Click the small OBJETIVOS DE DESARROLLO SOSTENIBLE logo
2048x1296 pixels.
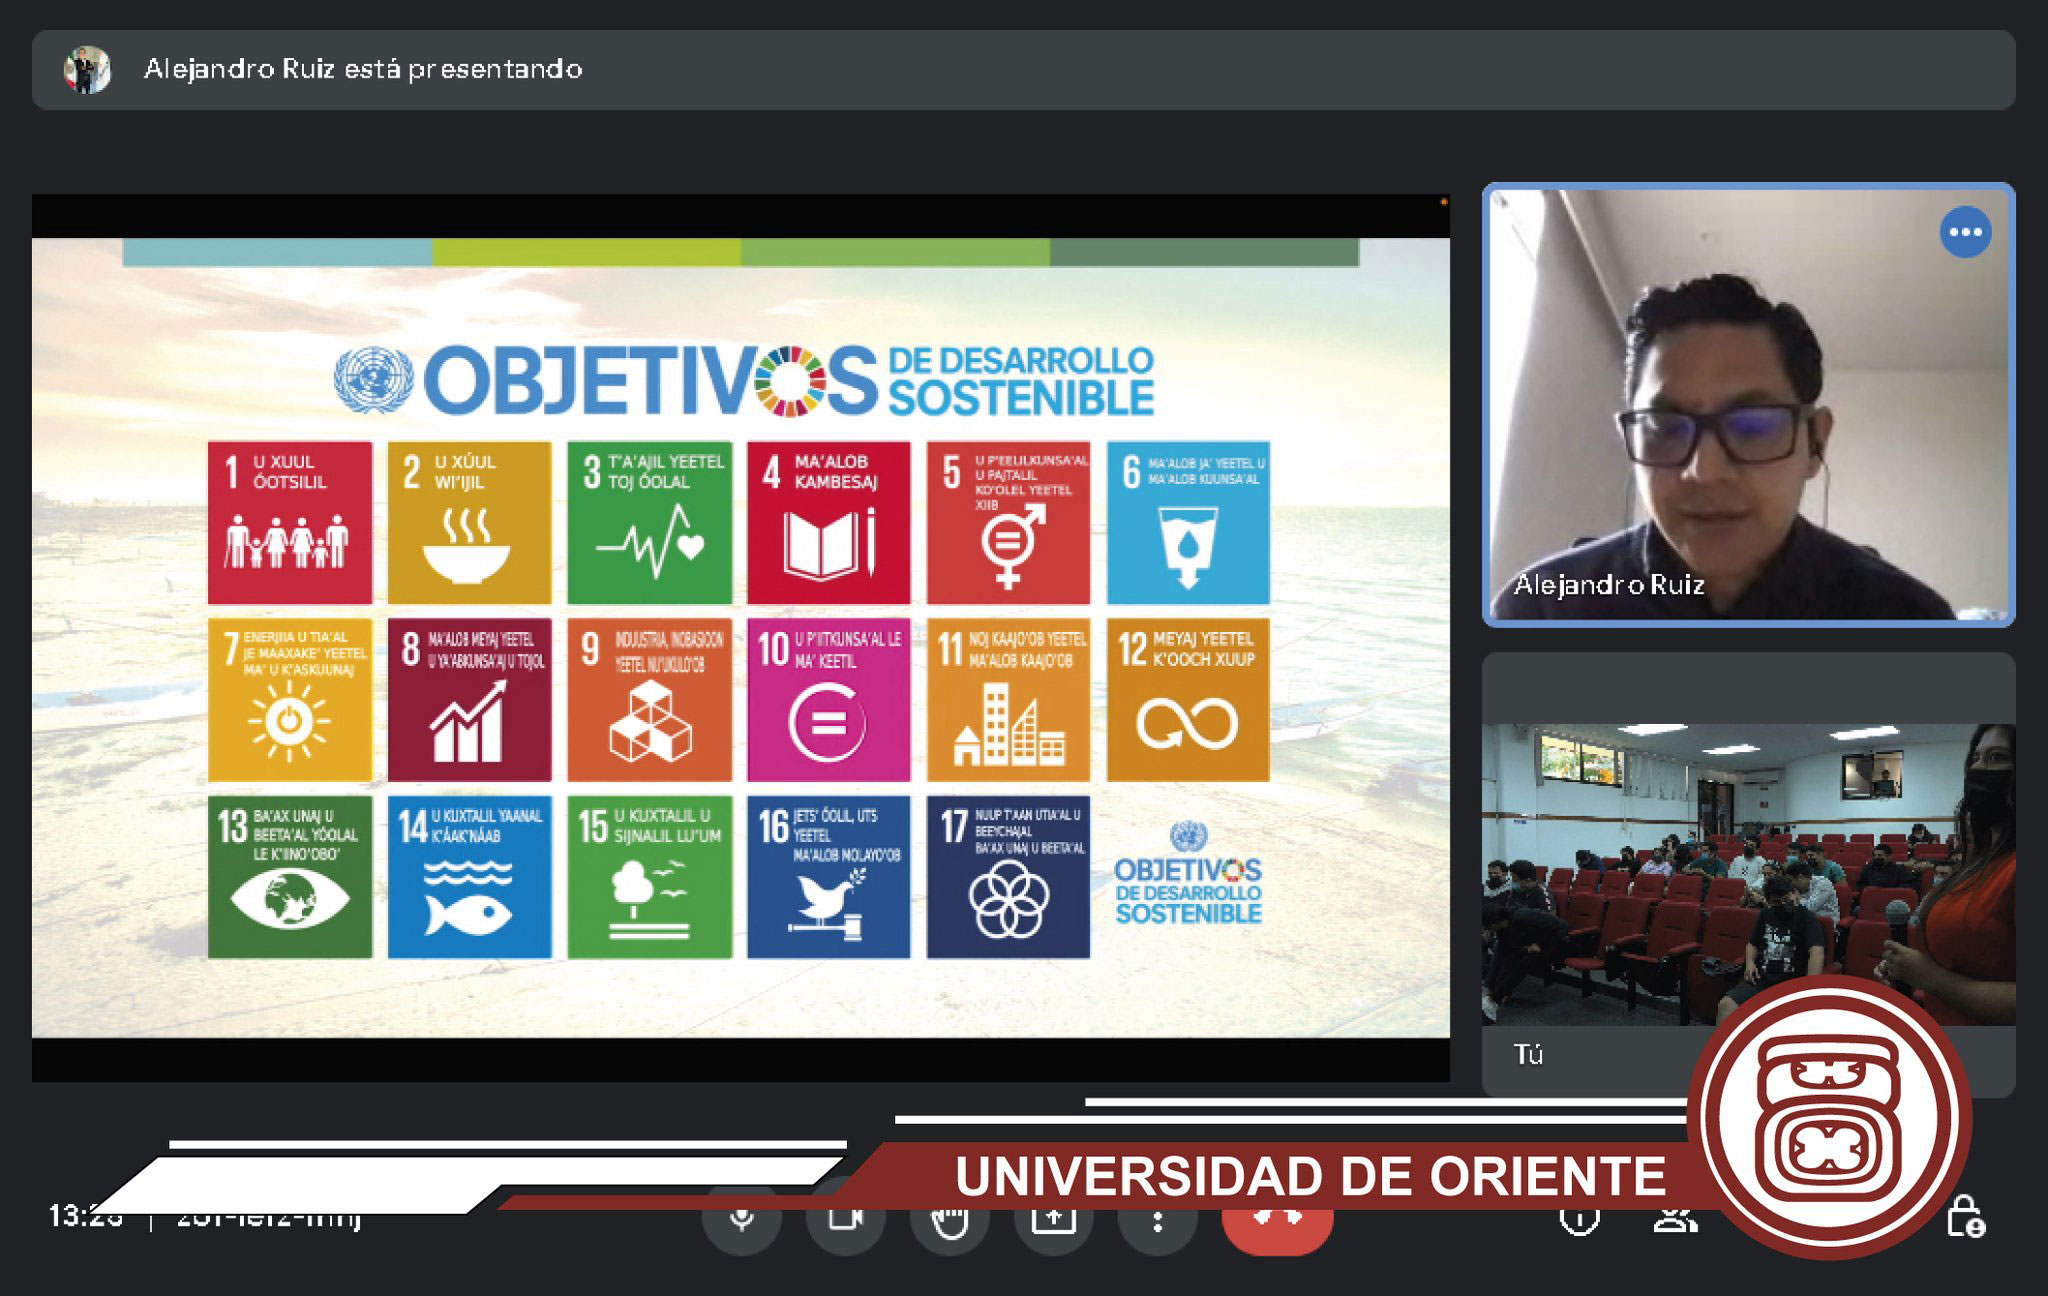pos(1188,874)
